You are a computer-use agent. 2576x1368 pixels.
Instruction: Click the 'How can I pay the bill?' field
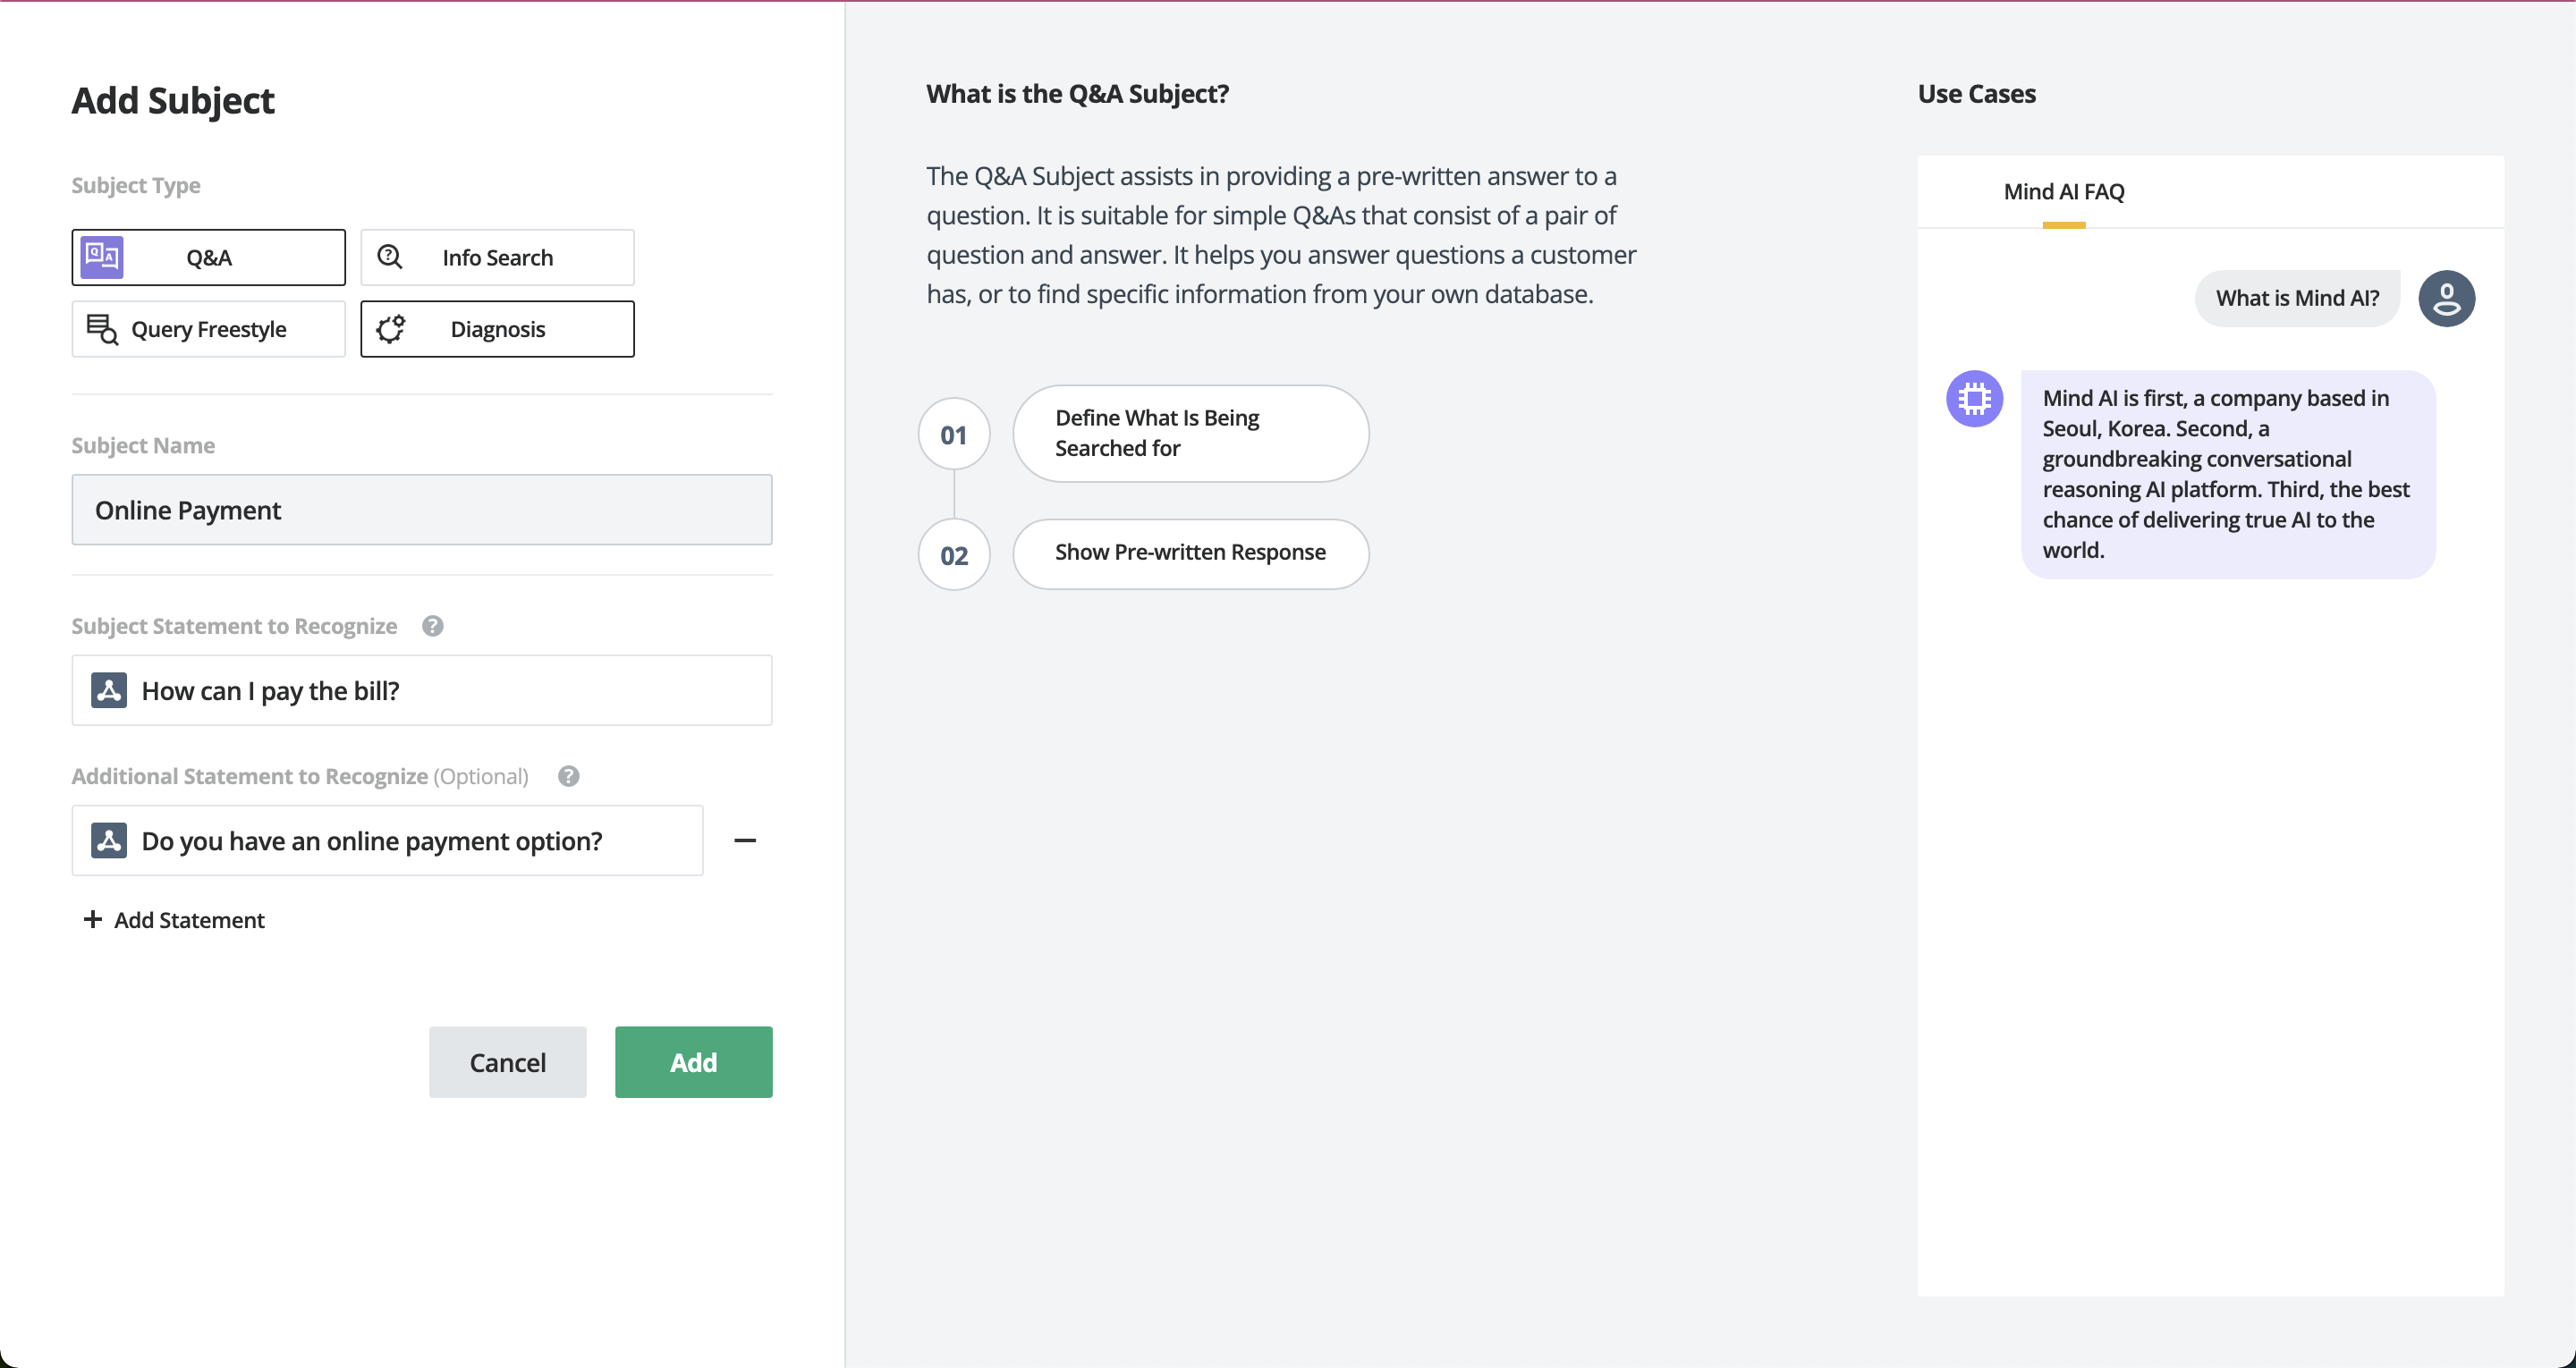[x=421, y=691]
